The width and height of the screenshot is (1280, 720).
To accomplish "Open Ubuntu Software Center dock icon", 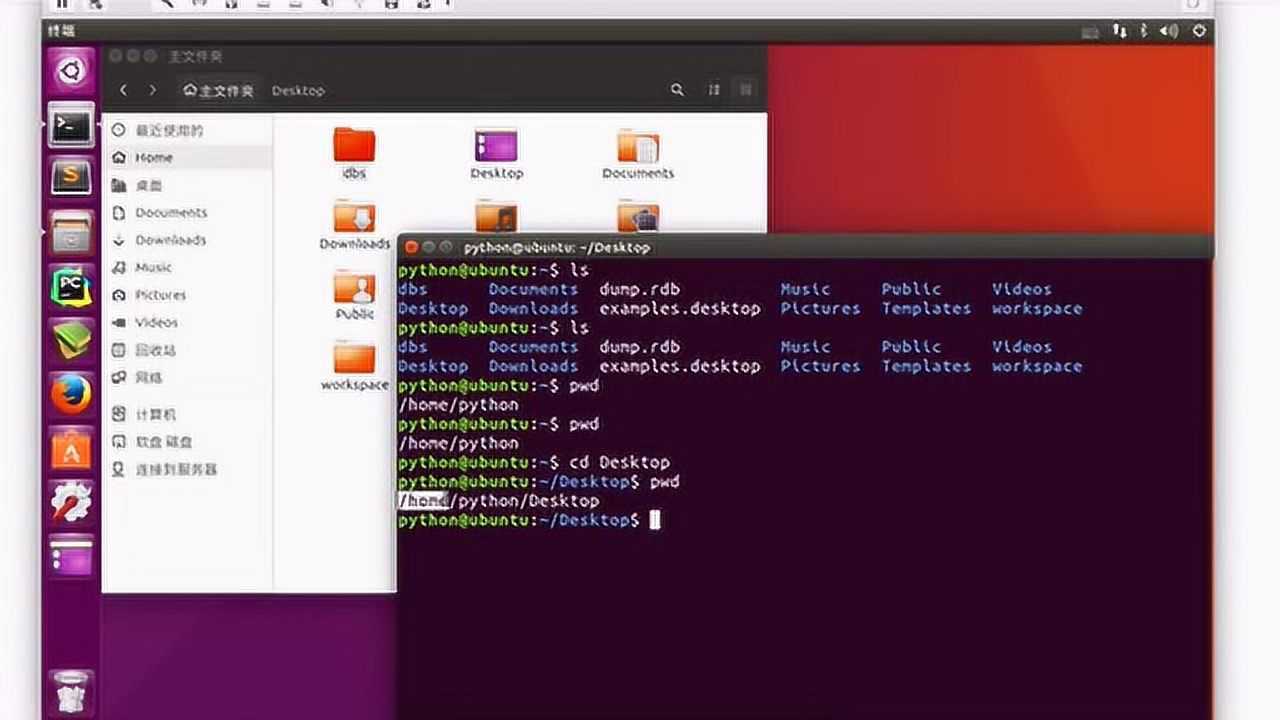I will (72, 449).
